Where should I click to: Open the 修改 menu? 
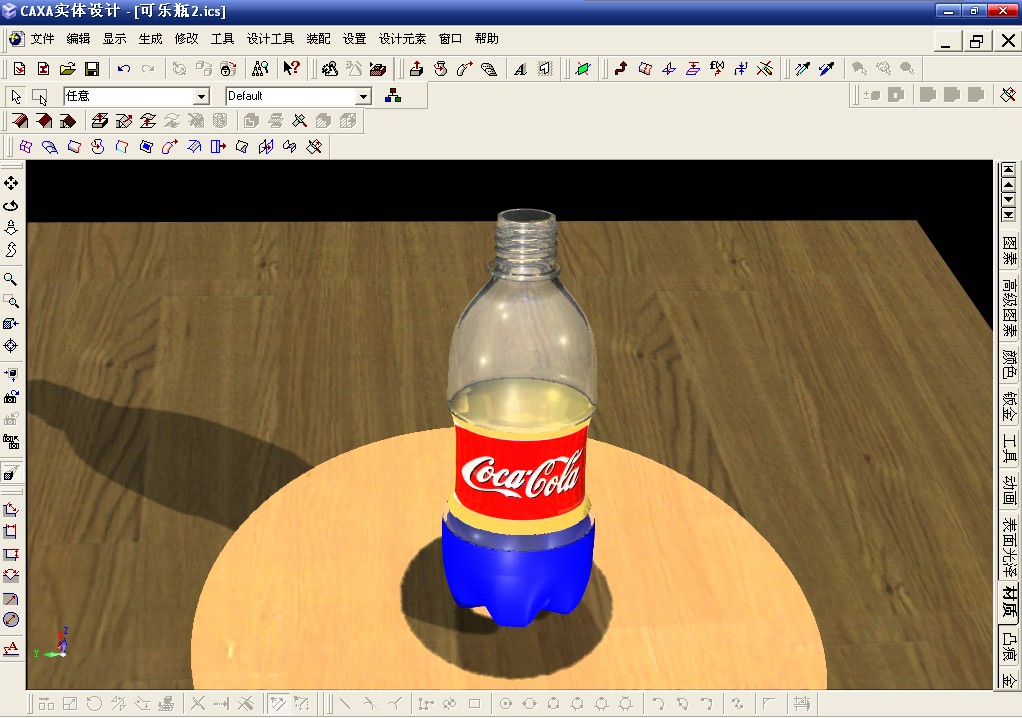[186, 39]
